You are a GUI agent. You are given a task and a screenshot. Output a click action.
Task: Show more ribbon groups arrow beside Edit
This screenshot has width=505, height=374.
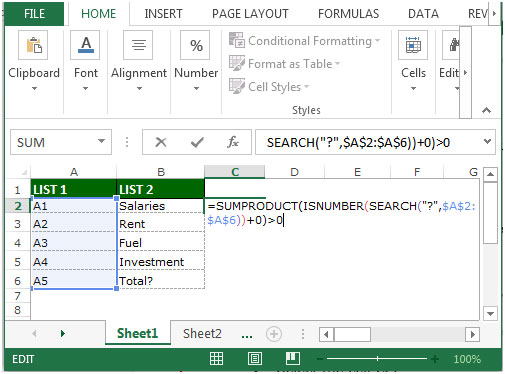465,72
